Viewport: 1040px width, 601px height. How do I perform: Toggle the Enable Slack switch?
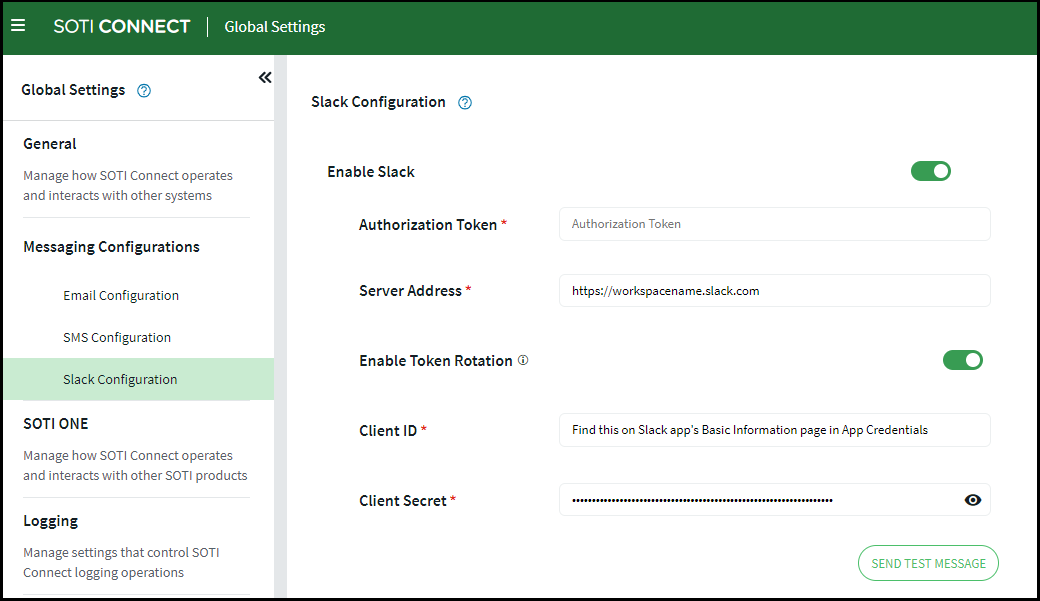(x=931, y=171)
